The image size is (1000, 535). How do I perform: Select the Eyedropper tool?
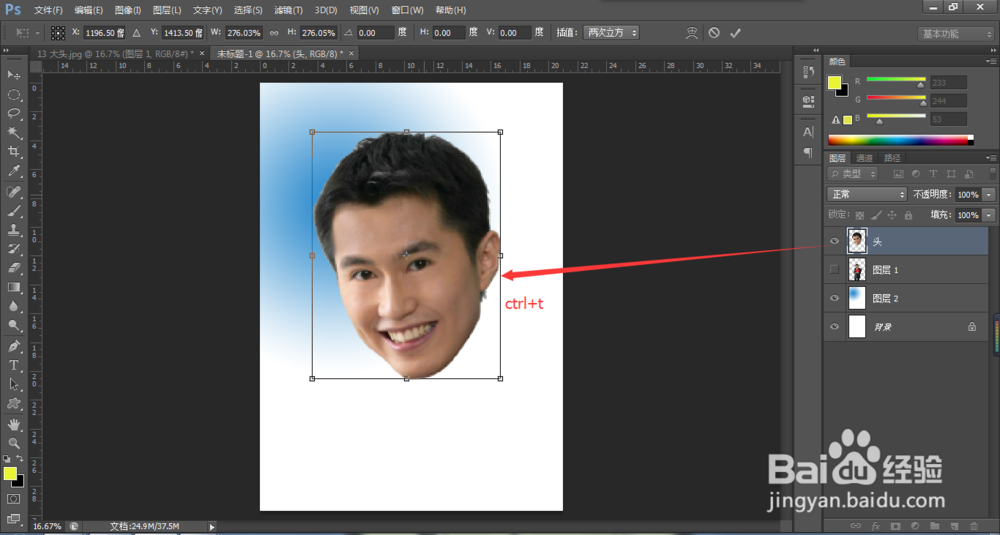pos(13,171)
